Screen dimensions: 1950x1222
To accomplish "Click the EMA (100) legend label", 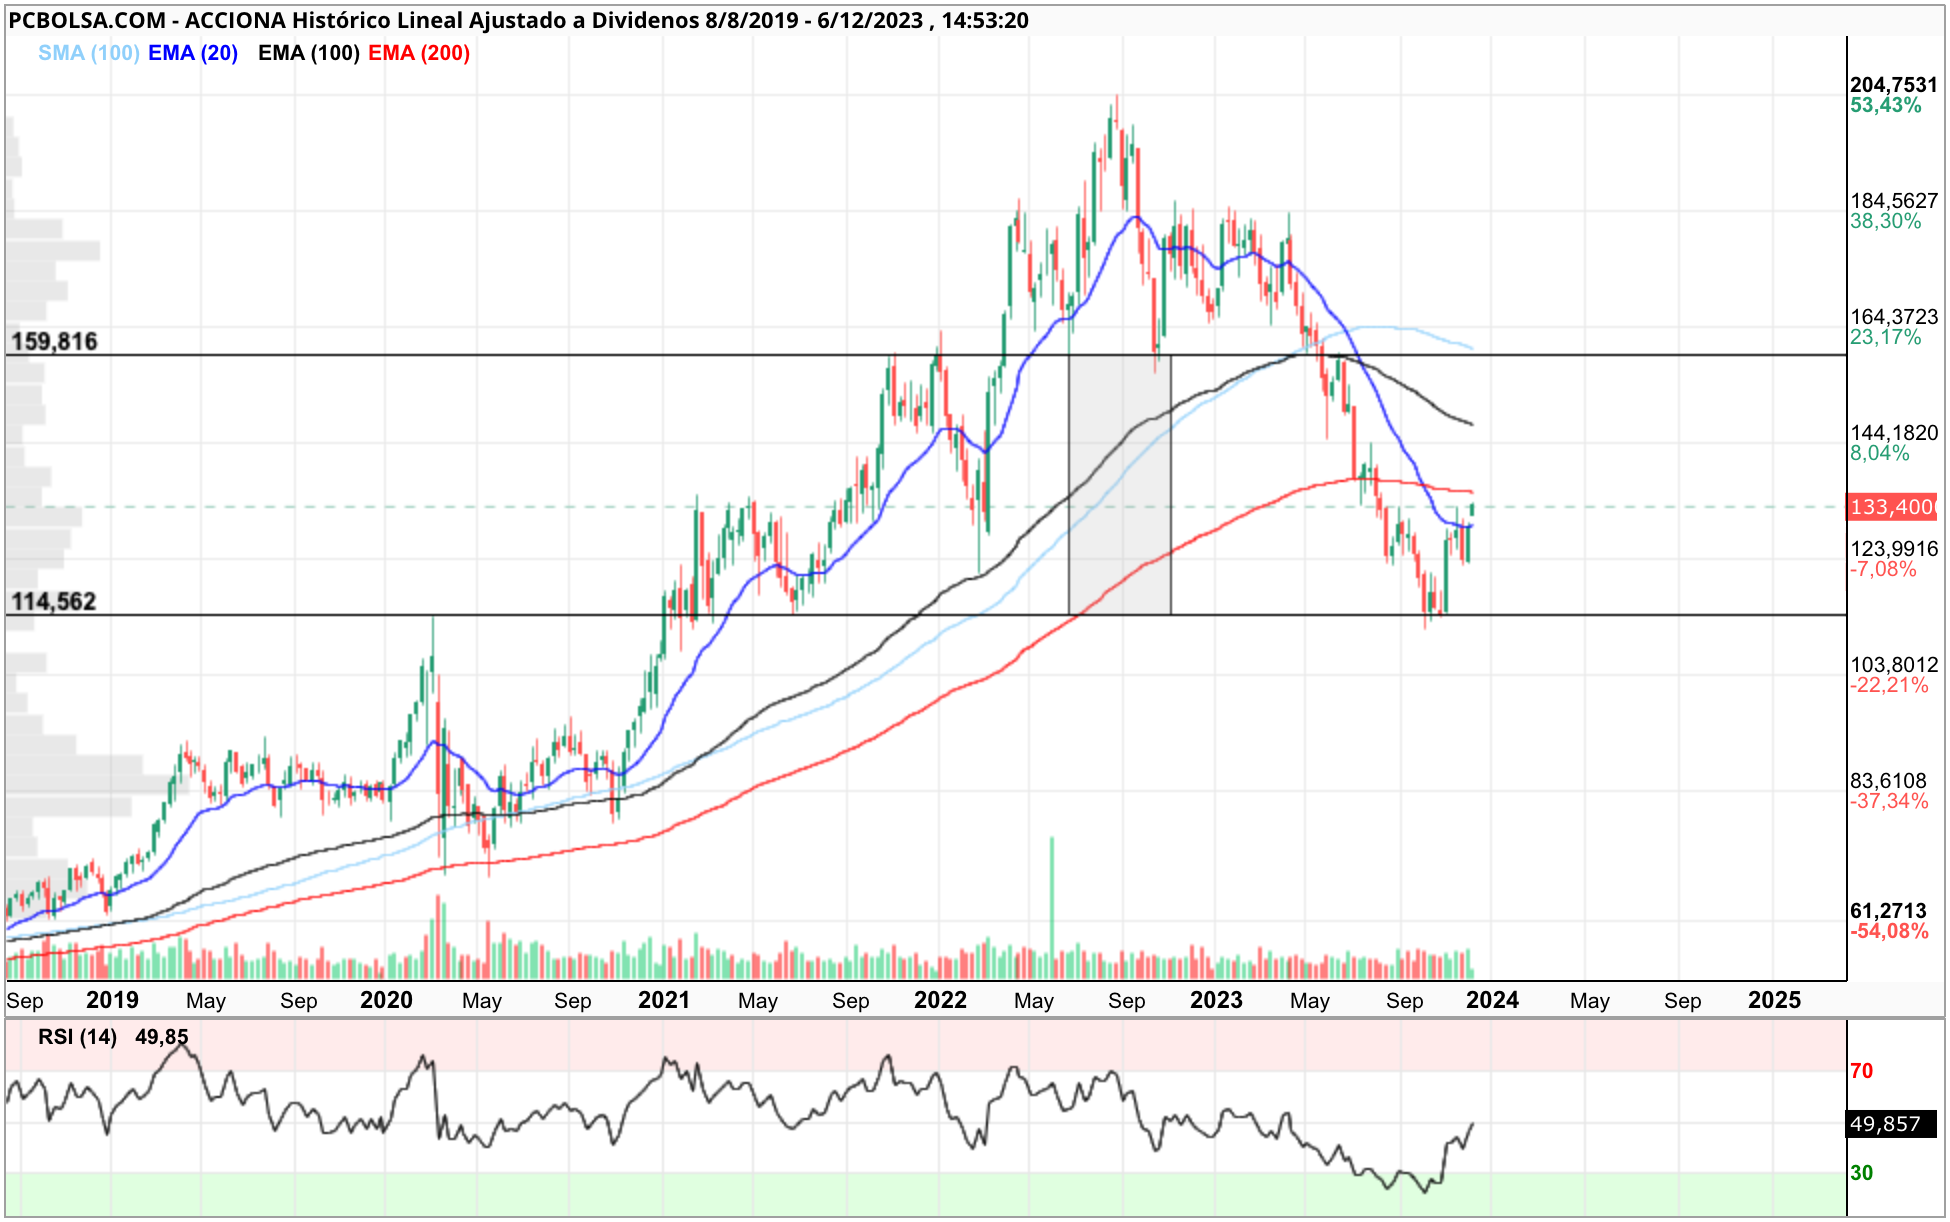I will coord(309,53).
